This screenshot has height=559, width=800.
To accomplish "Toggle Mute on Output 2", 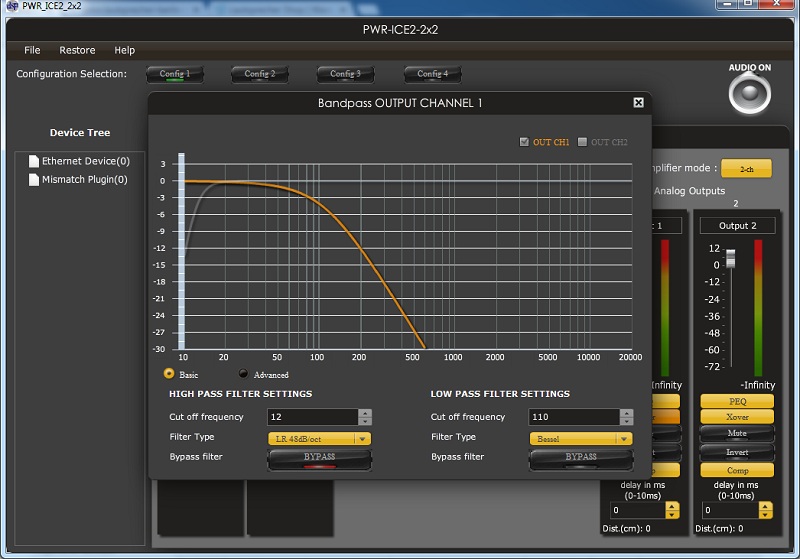I will click(x=737, y=434).
